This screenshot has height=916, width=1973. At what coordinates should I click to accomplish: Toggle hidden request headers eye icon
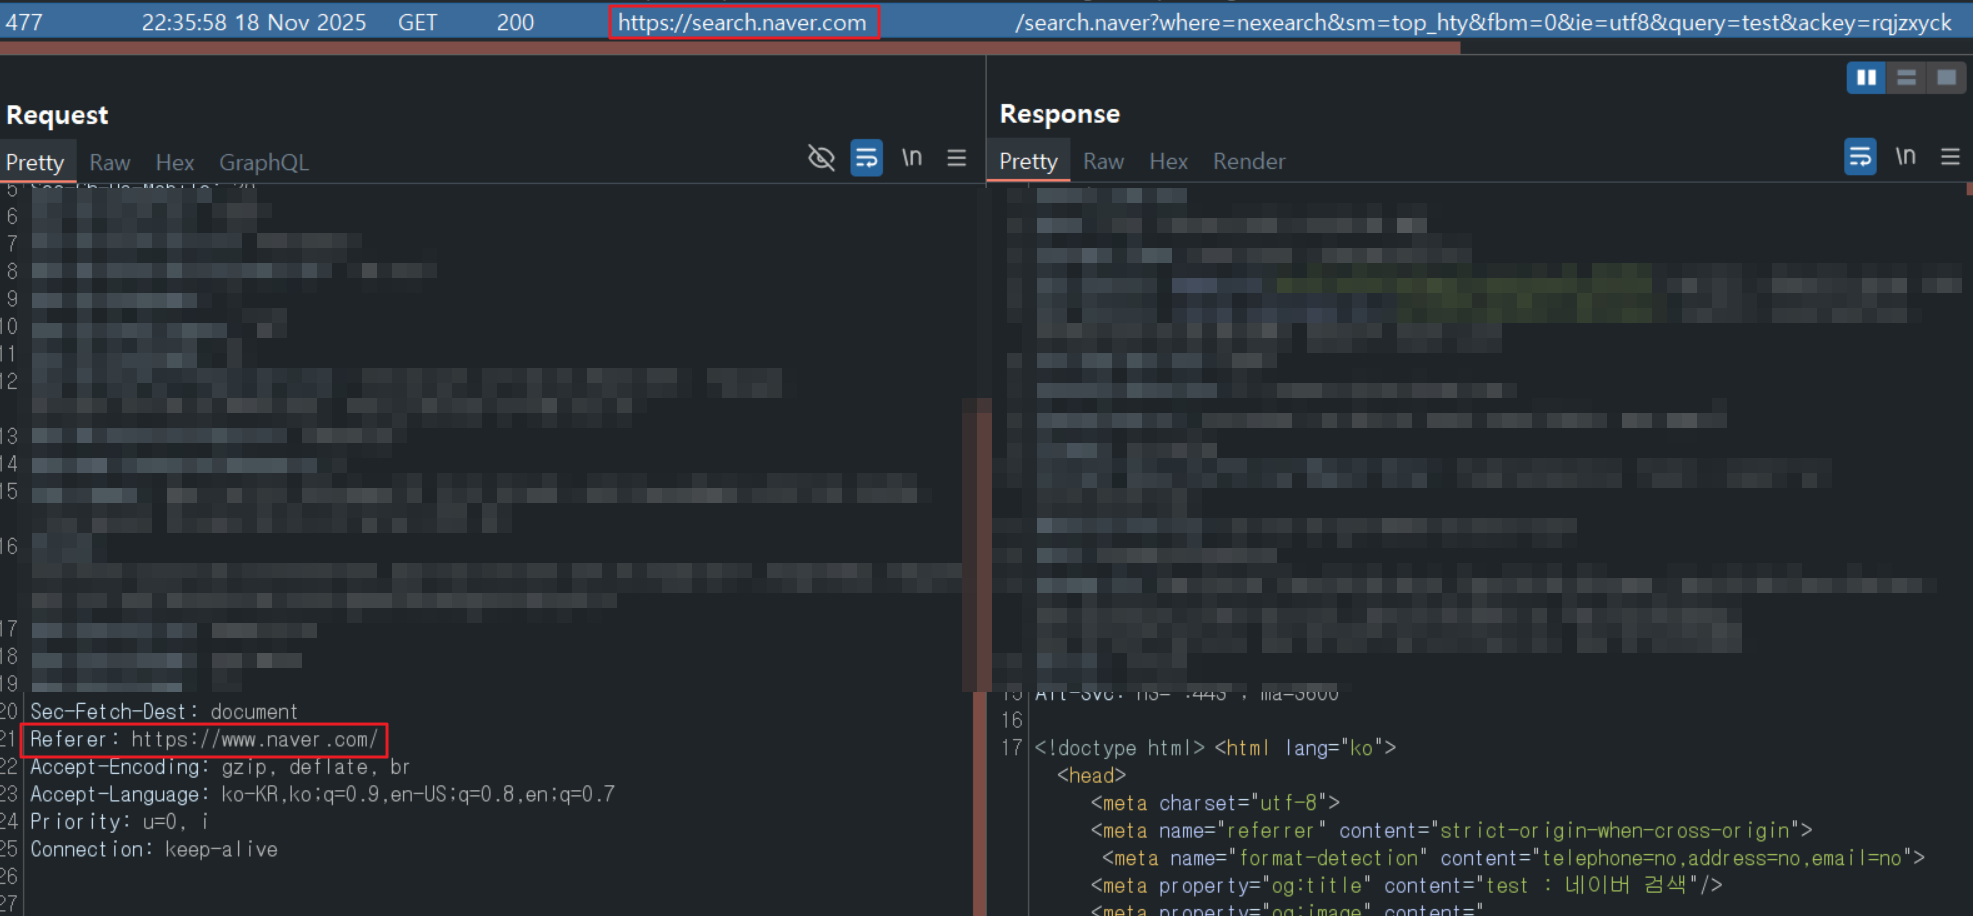click(821, 158)
